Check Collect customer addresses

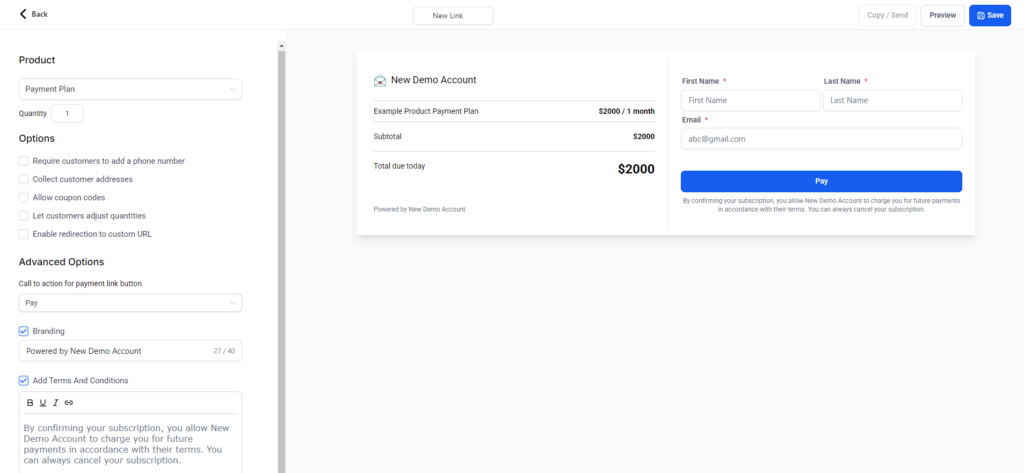point(24,179)
